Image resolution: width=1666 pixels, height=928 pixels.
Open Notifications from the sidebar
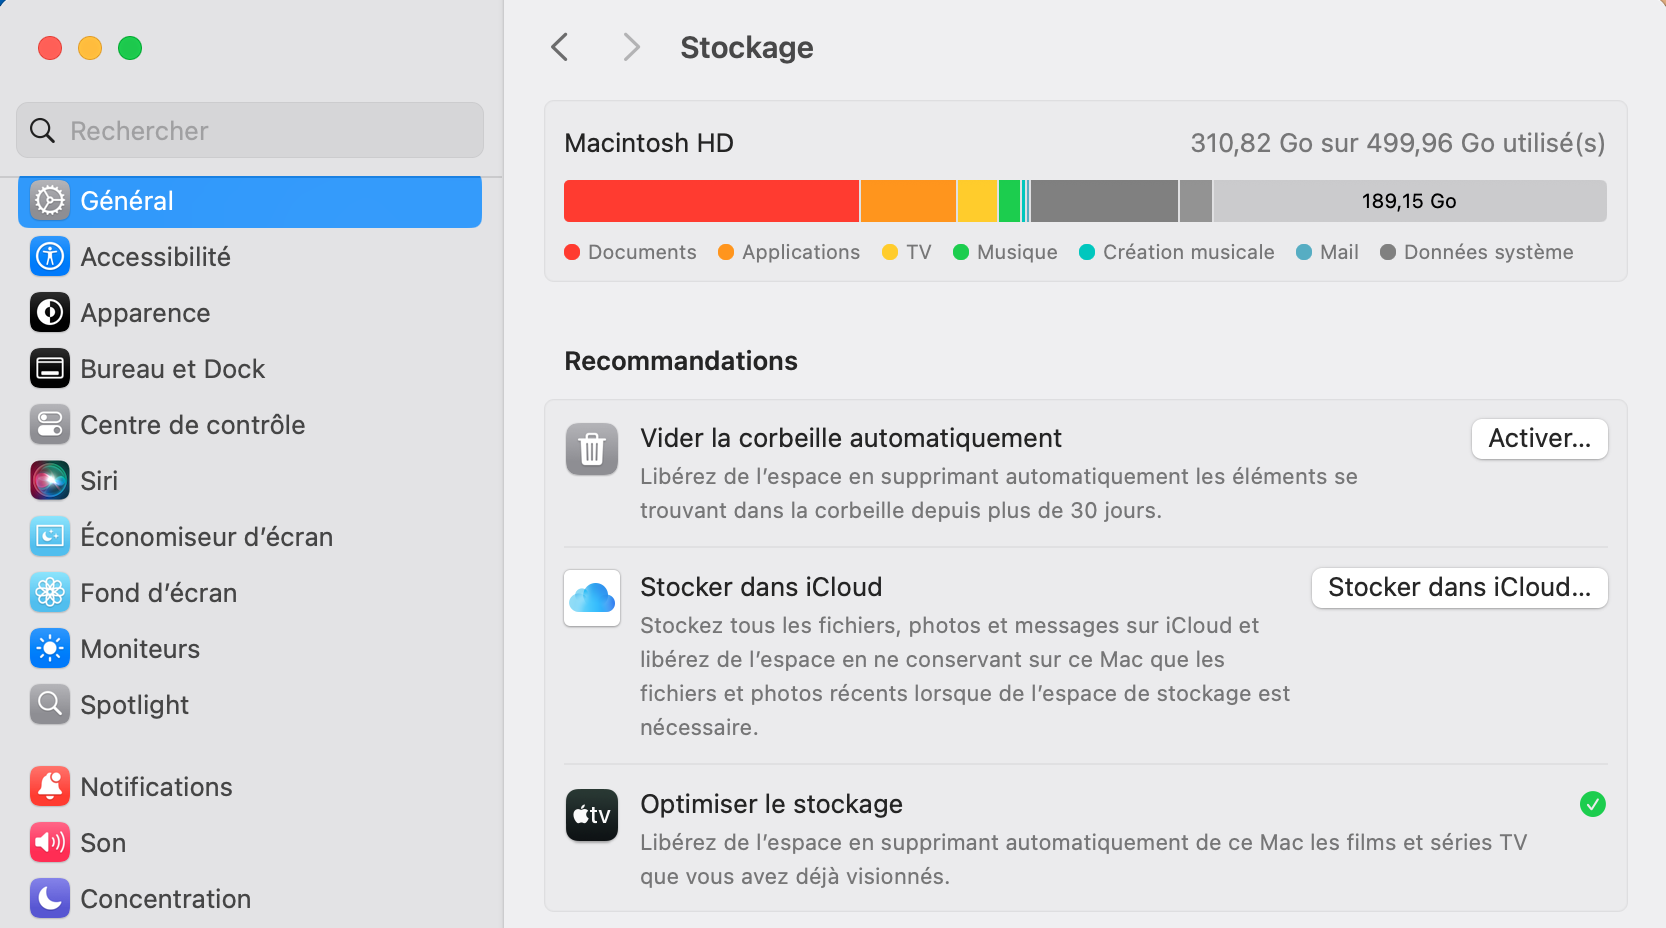[x=156, y=786]
